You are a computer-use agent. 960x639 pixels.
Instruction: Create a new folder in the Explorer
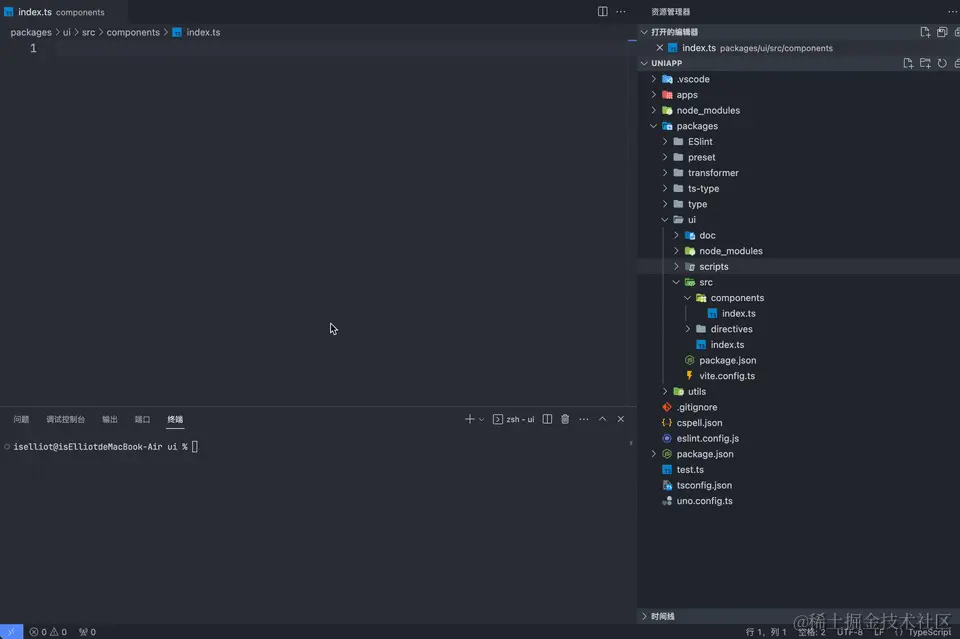[925, 63]
